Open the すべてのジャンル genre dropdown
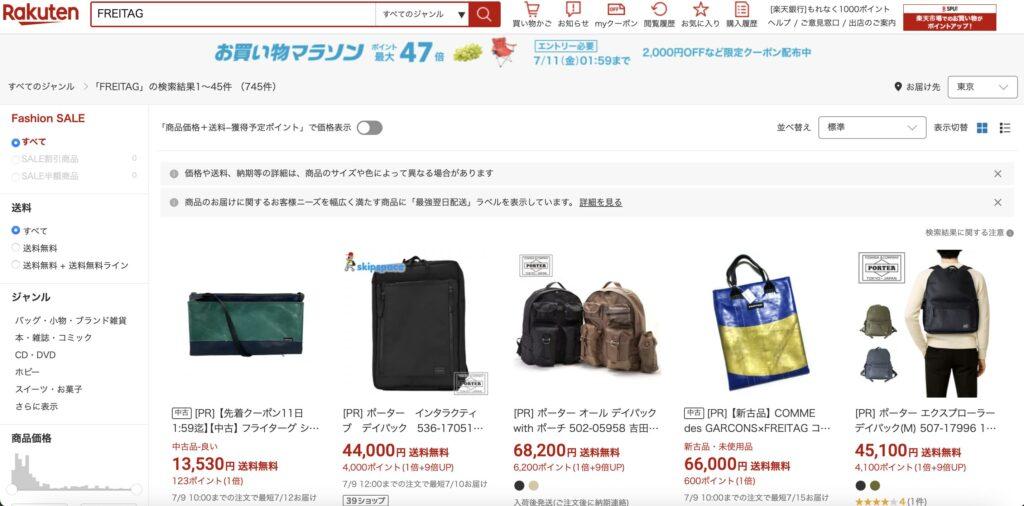This screenshot has height=506, width=1024. [x=422, y=14]
